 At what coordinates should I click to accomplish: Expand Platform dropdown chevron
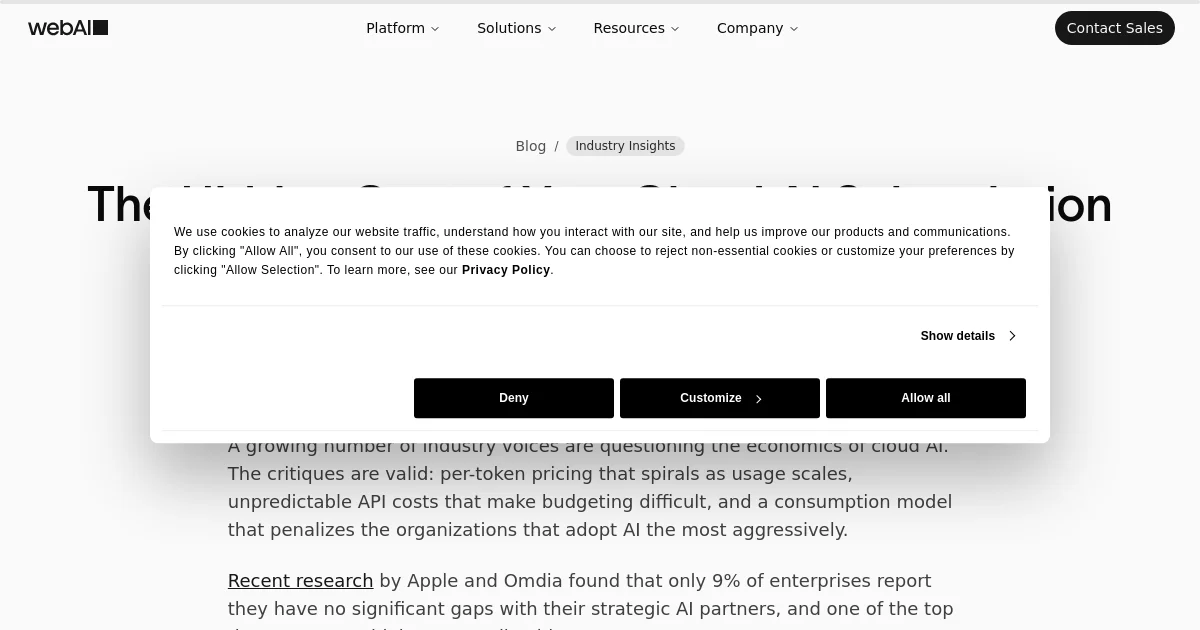point(434,29)
